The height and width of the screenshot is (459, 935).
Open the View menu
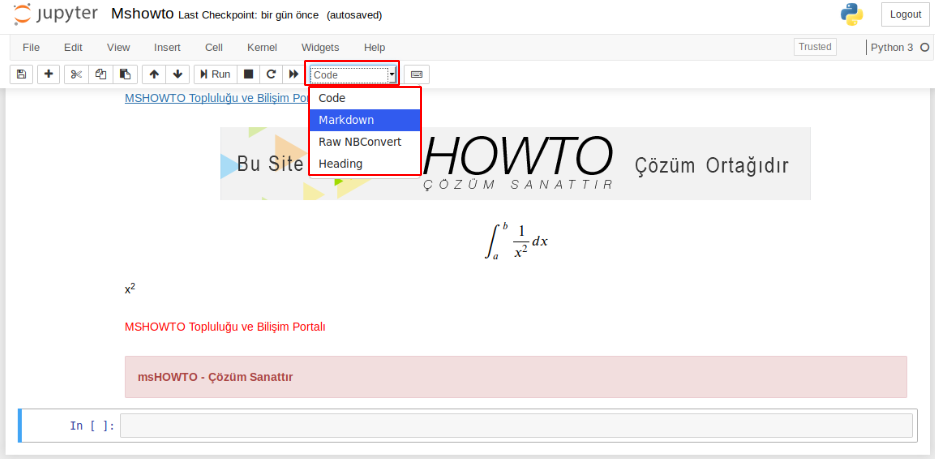pos(119,48)
